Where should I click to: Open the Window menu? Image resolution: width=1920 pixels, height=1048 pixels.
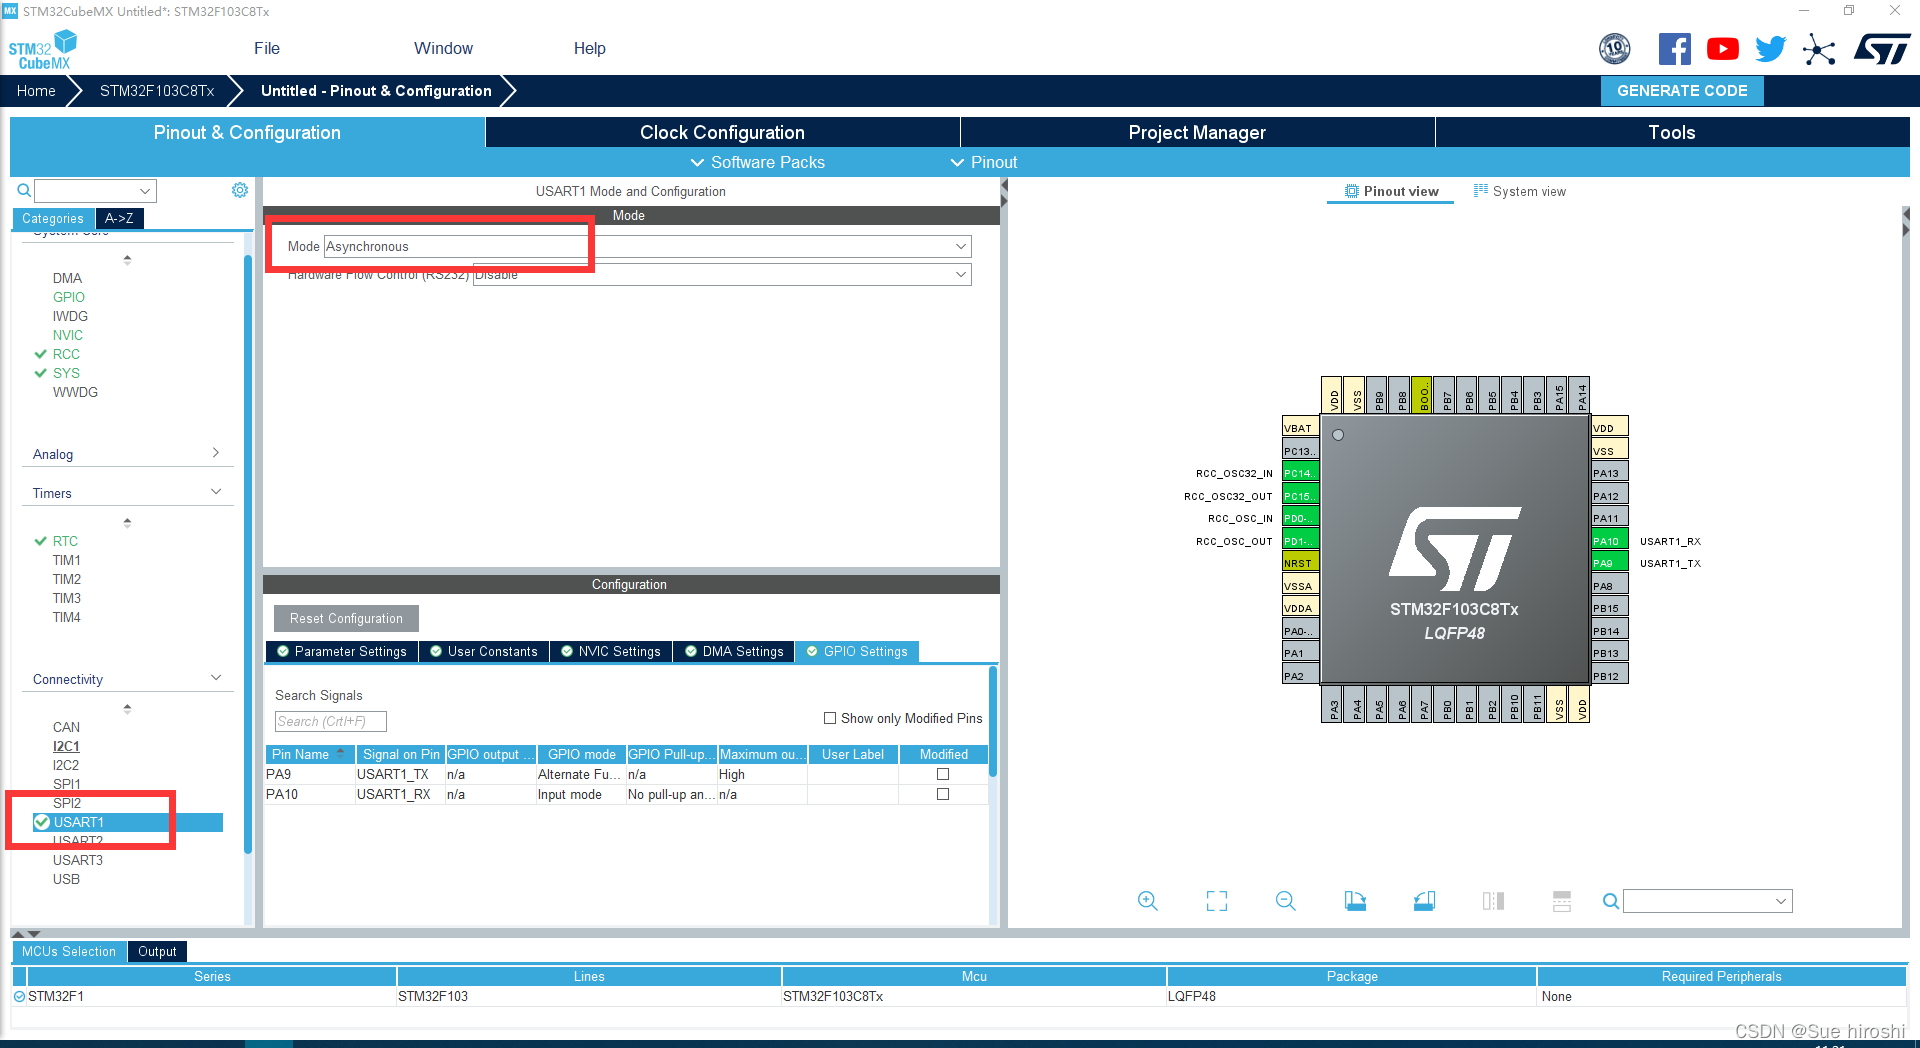[443, 48]
